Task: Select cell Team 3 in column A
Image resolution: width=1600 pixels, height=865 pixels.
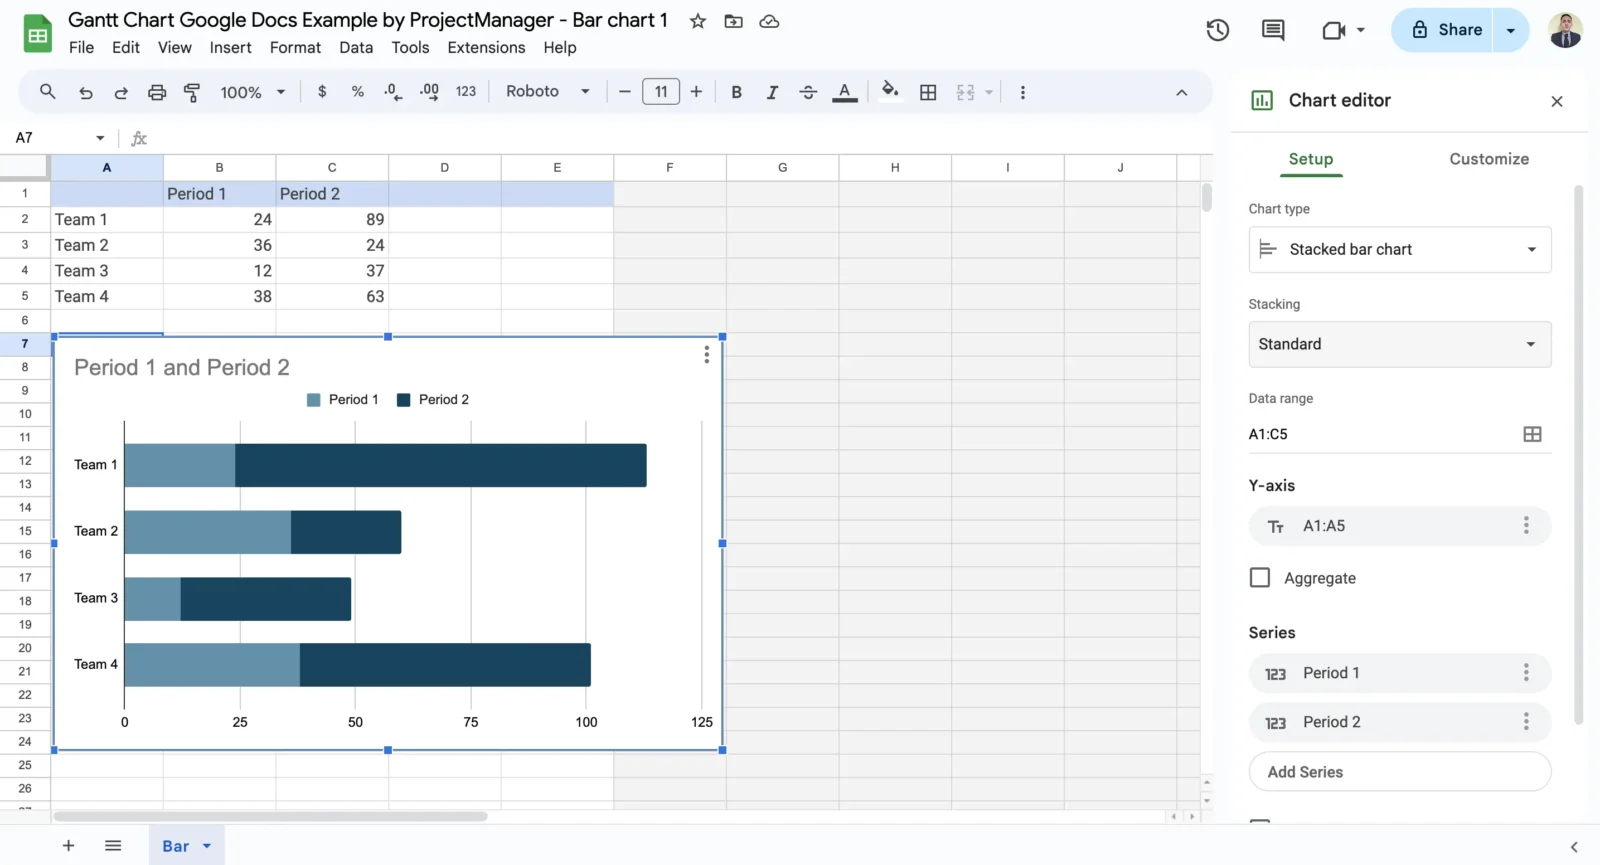Action: [107, 271]
